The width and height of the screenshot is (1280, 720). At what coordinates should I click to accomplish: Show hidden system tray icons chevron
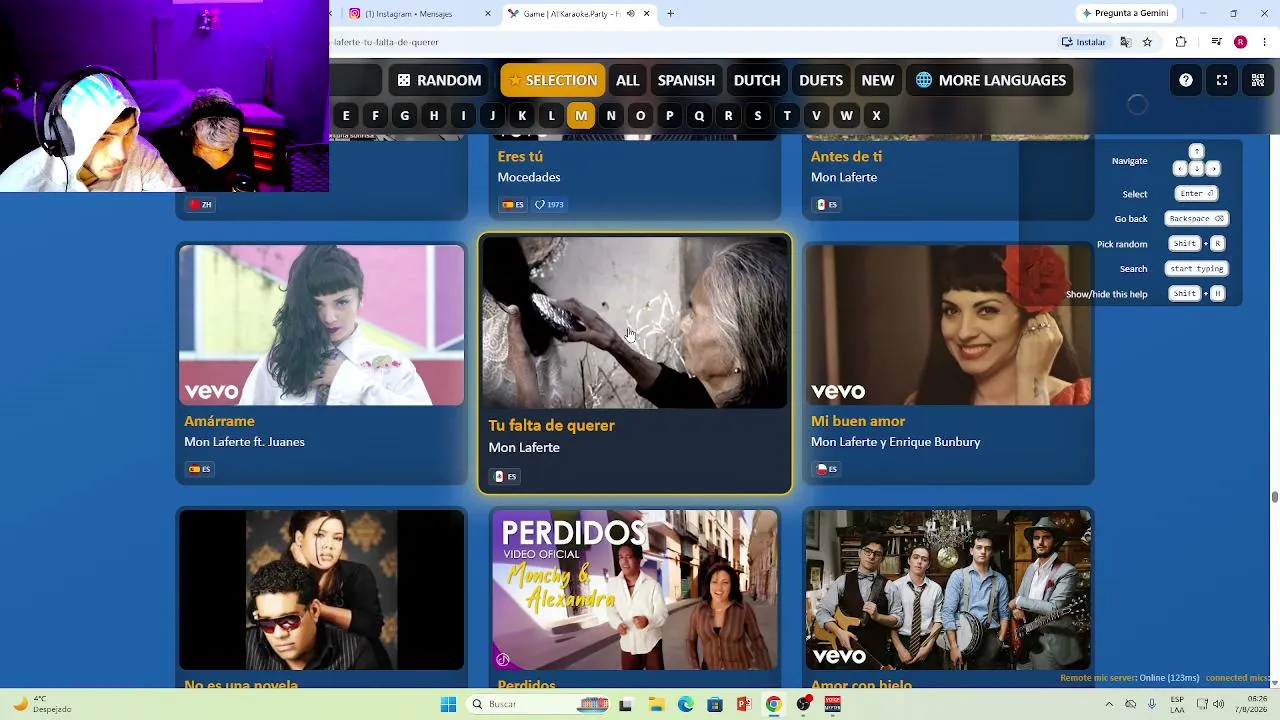pyautogui.click(x=1108, y=705)
